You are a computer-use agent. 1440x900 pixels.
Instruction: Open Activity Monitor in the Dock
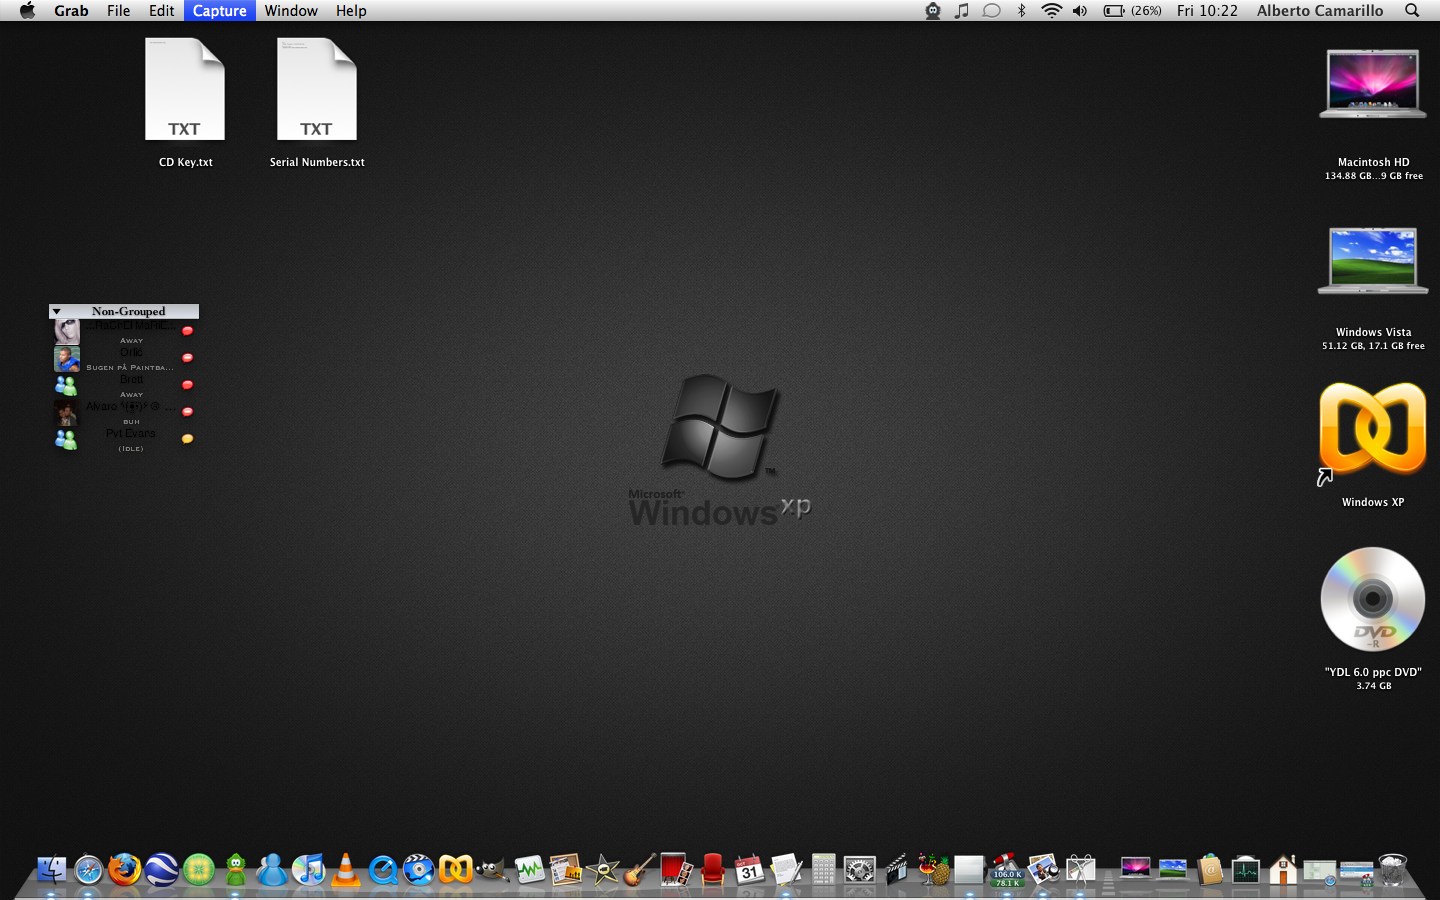click(1246, 870)
